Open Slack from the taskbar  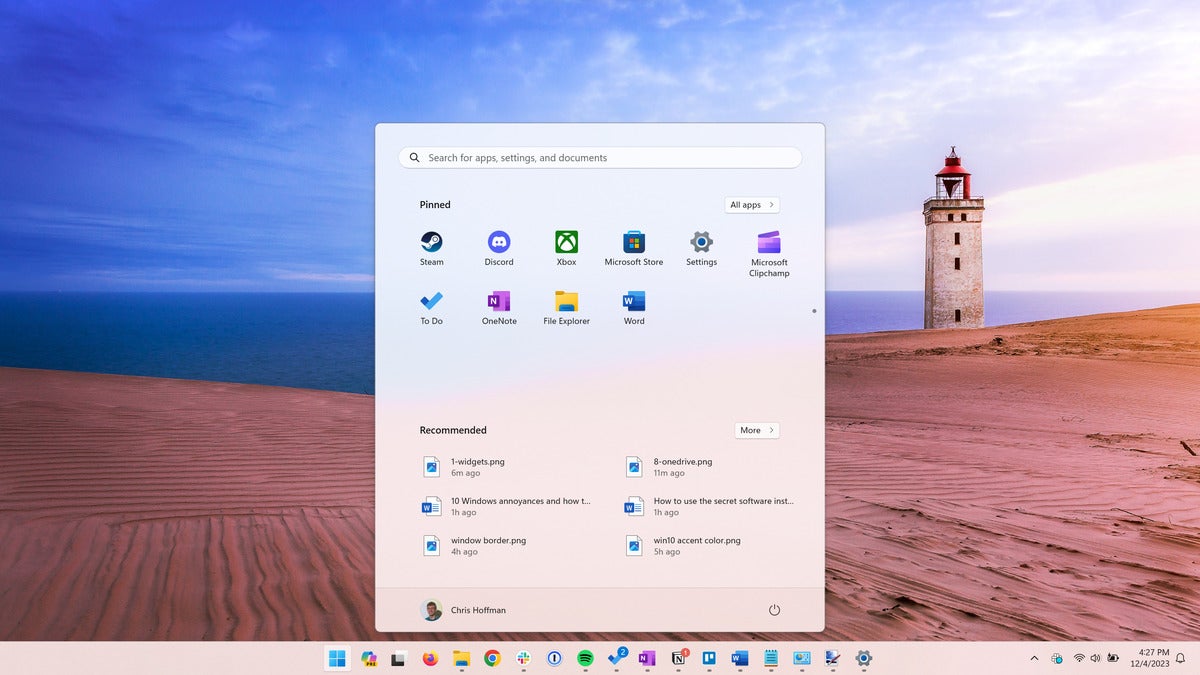pos(523,658)
